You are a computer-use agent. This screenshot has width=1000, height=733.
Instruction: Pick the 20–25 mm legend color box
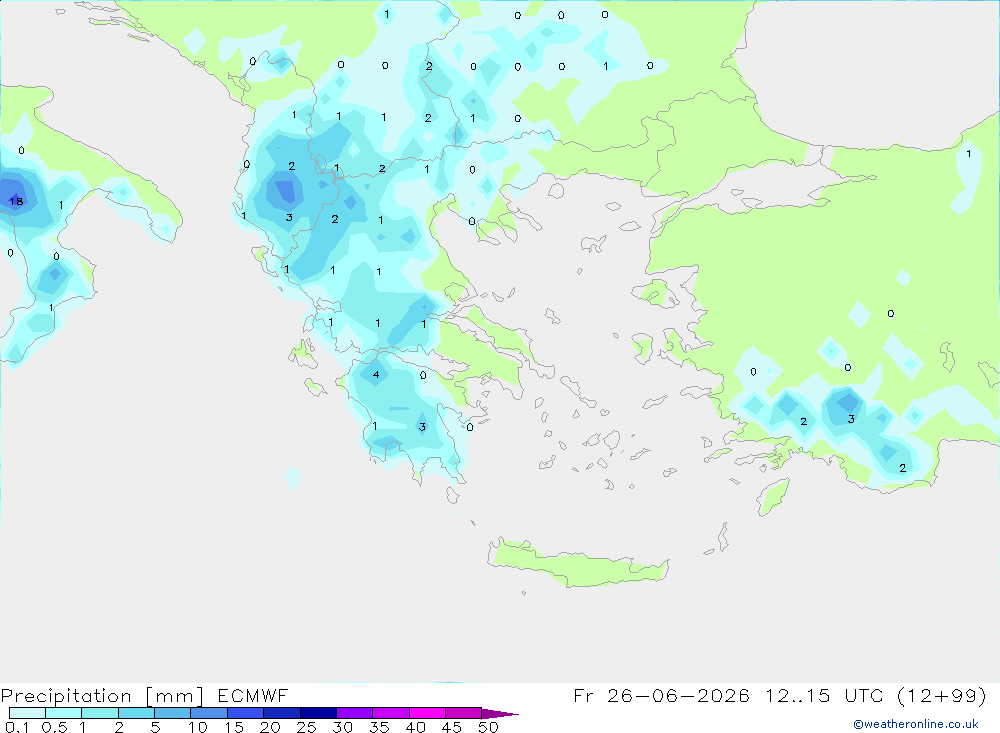(281, 713)
